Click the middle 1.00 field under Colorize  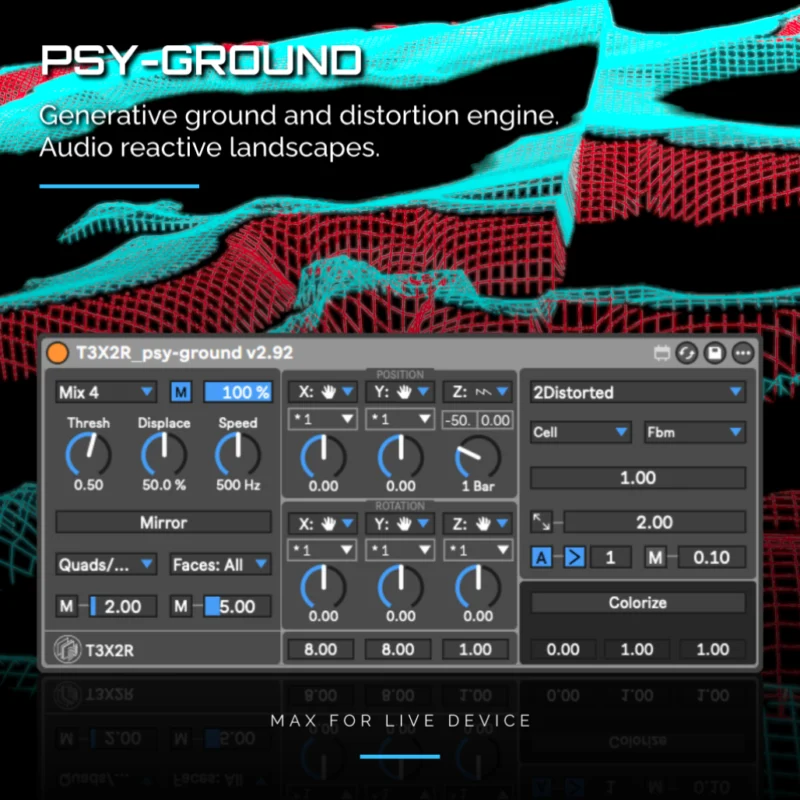tap(637, 649)
